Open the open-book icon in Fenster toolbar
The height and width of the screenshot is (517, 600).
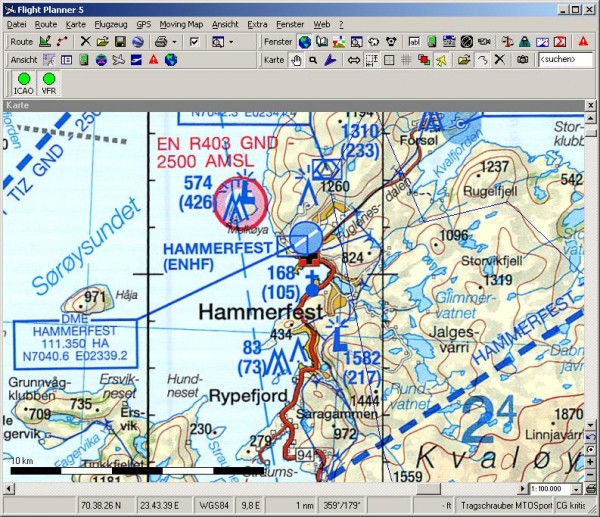pyautogui.click(x=322, y=41)
